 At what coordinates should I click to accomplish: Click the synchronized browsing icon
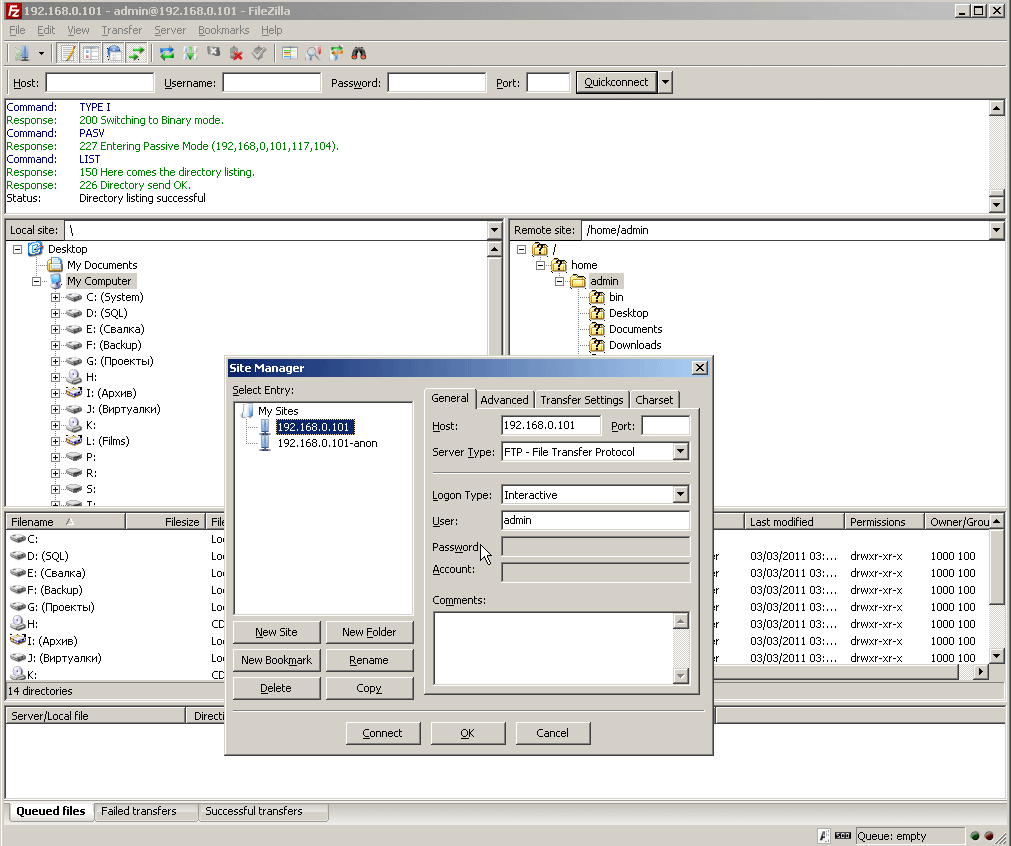336,53
